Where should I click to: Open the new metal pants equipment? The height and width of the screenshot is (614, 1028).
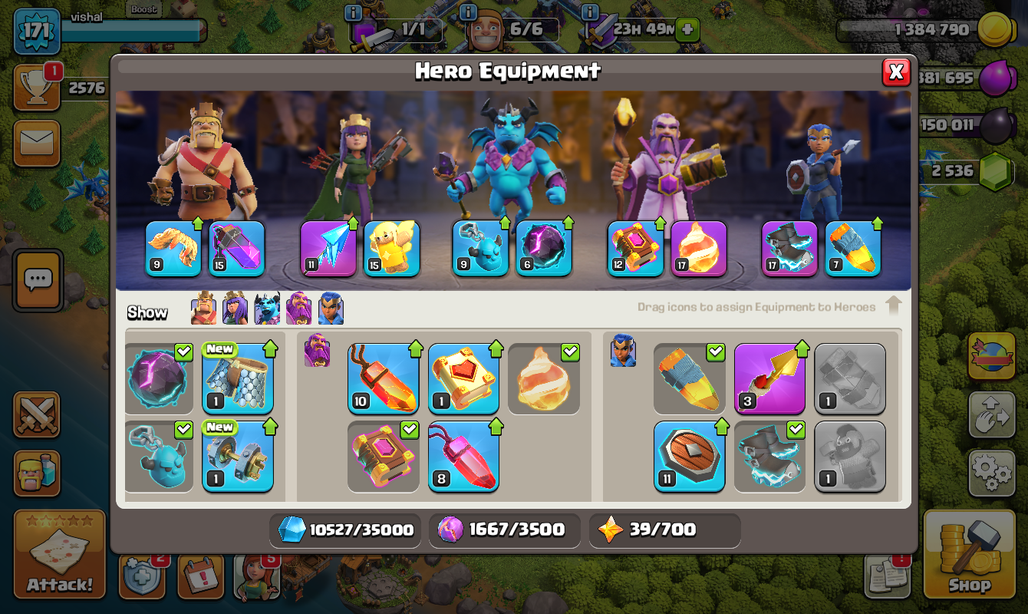click(238, 379)
